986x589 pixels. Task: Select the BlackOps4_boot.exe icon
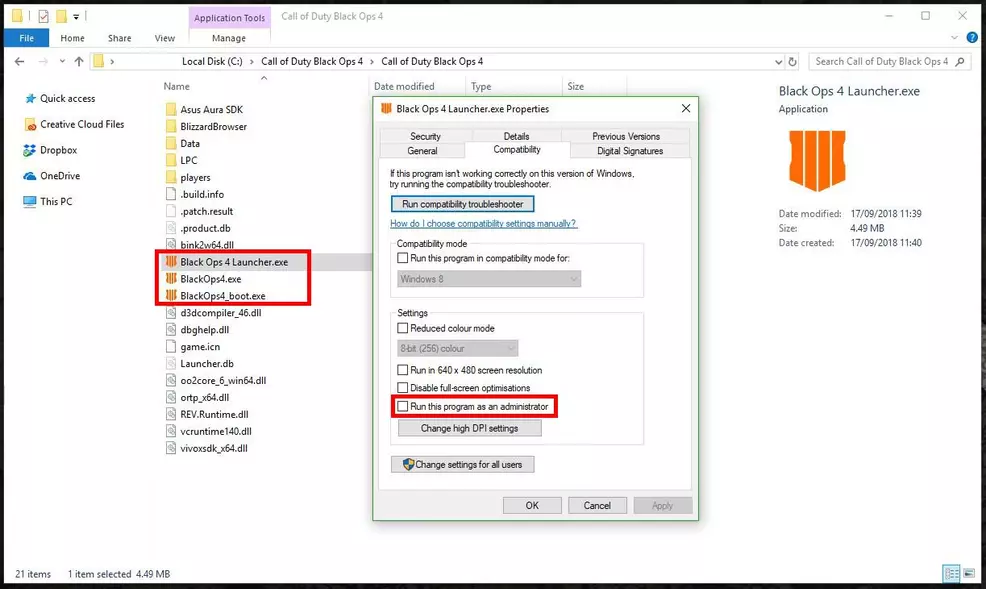pyautogui.click(x=171, y=296)
